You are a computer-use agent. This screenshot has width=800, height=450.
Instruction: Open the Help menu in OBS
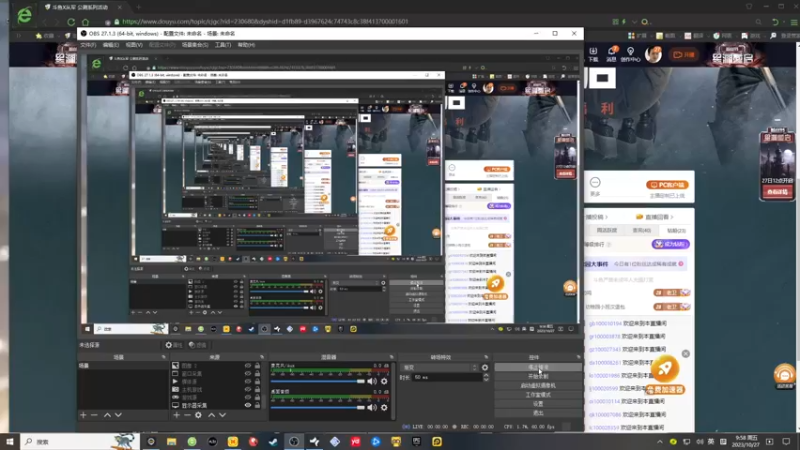click(x=246, y=45)
